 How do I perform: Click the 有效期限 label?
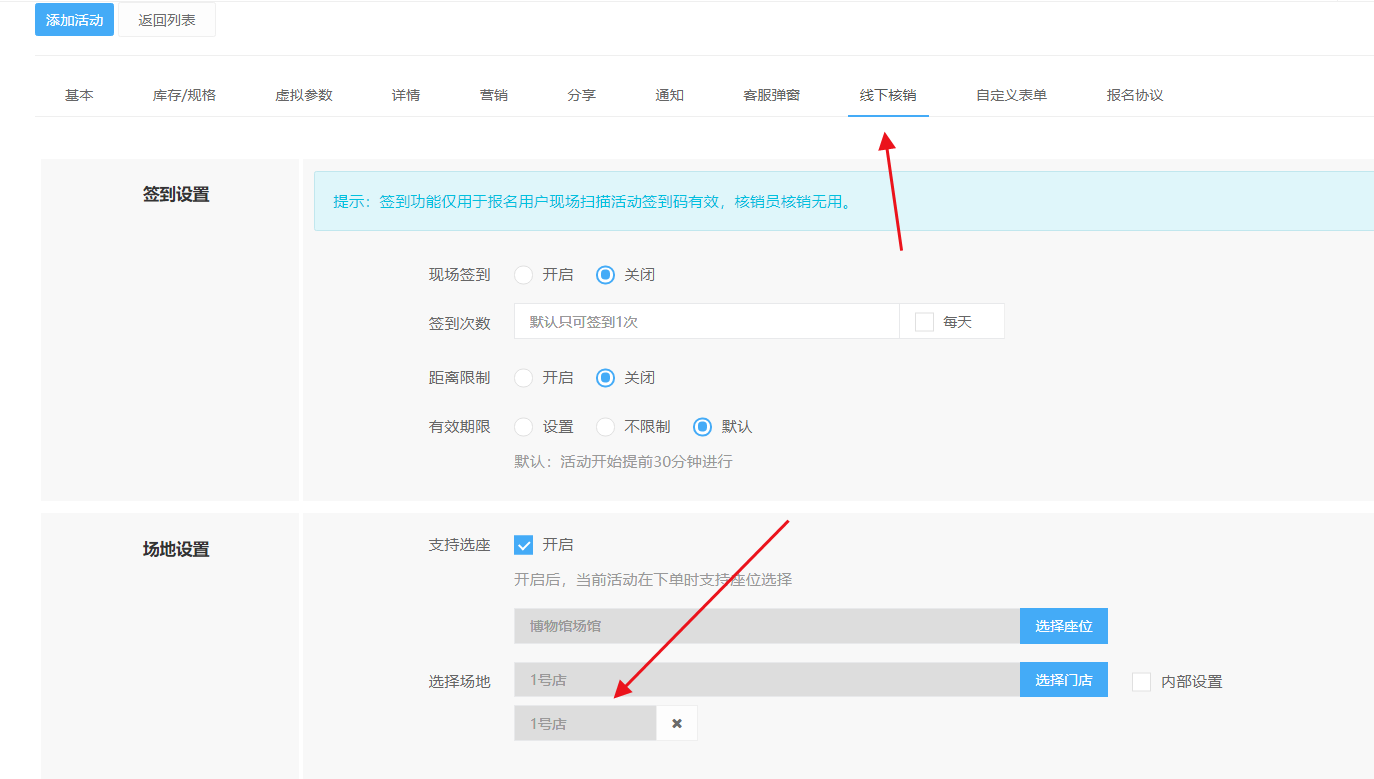tap(459, 427)
